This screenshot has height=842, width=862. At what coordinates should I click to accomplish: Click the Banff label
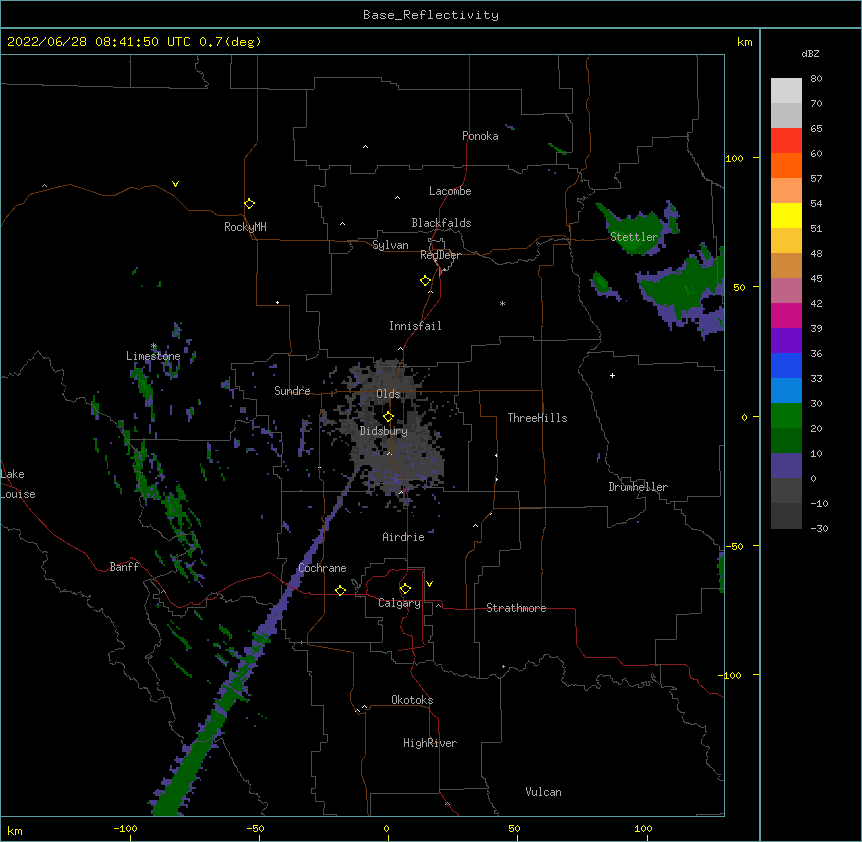124,567
